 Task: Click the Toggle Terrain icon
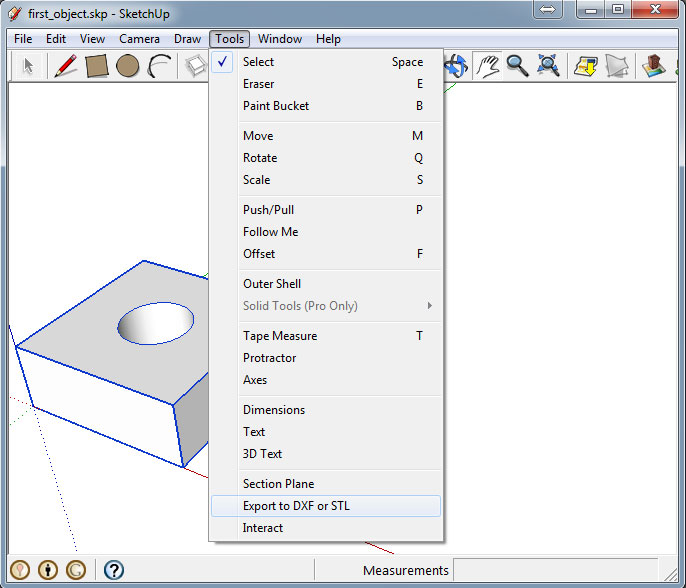point(617,66)
